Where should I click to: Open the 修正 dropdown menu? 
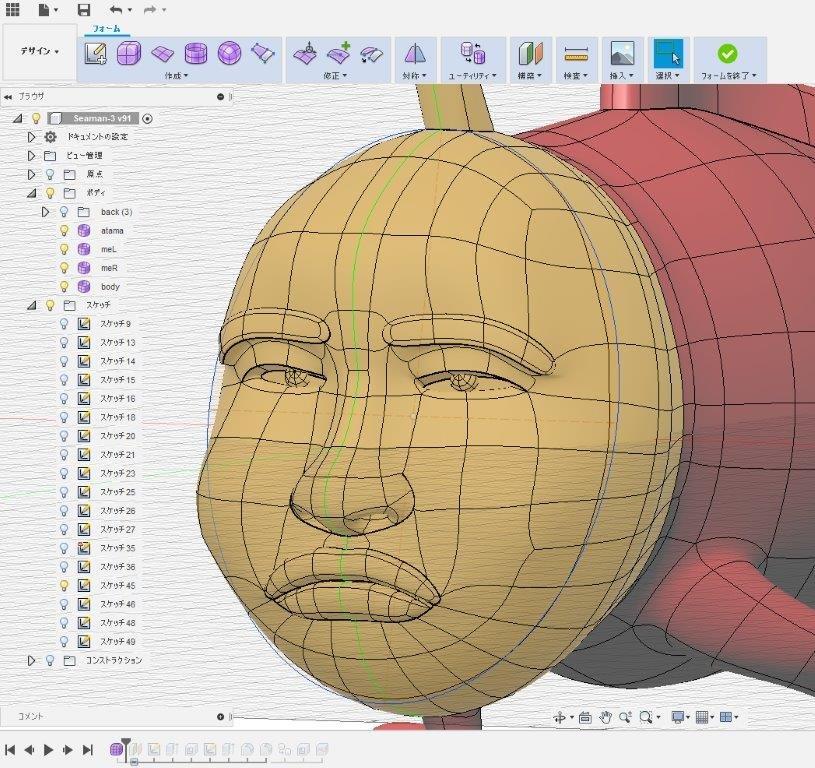335,76
